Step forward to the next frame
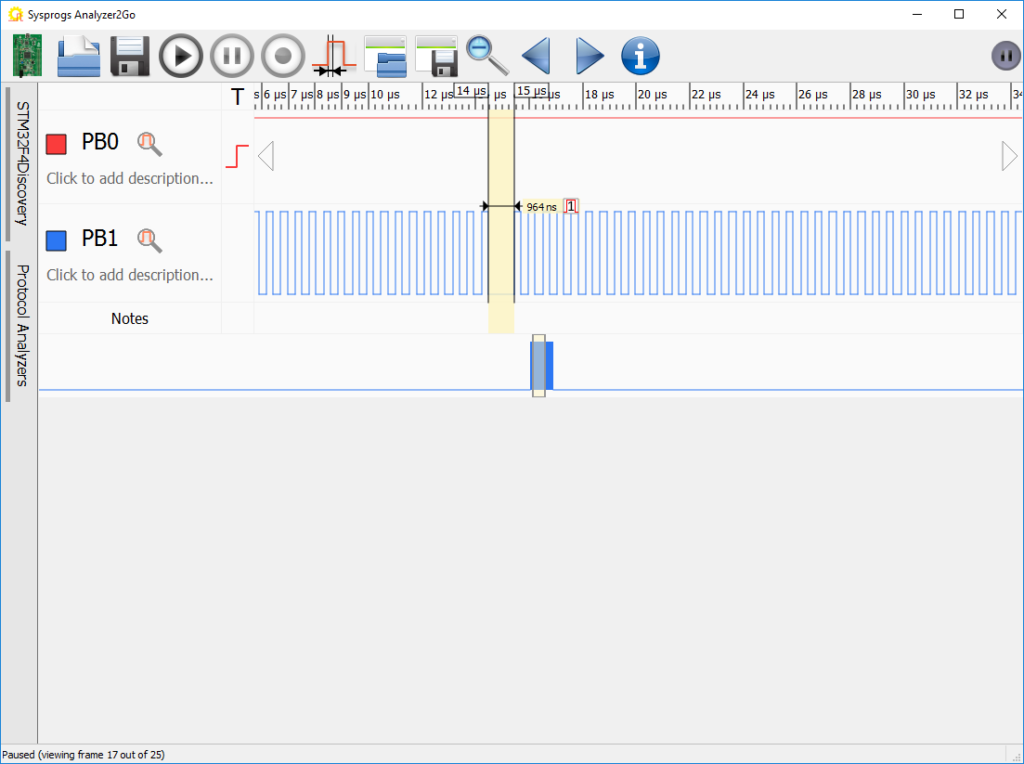 (x=588, y=55)
